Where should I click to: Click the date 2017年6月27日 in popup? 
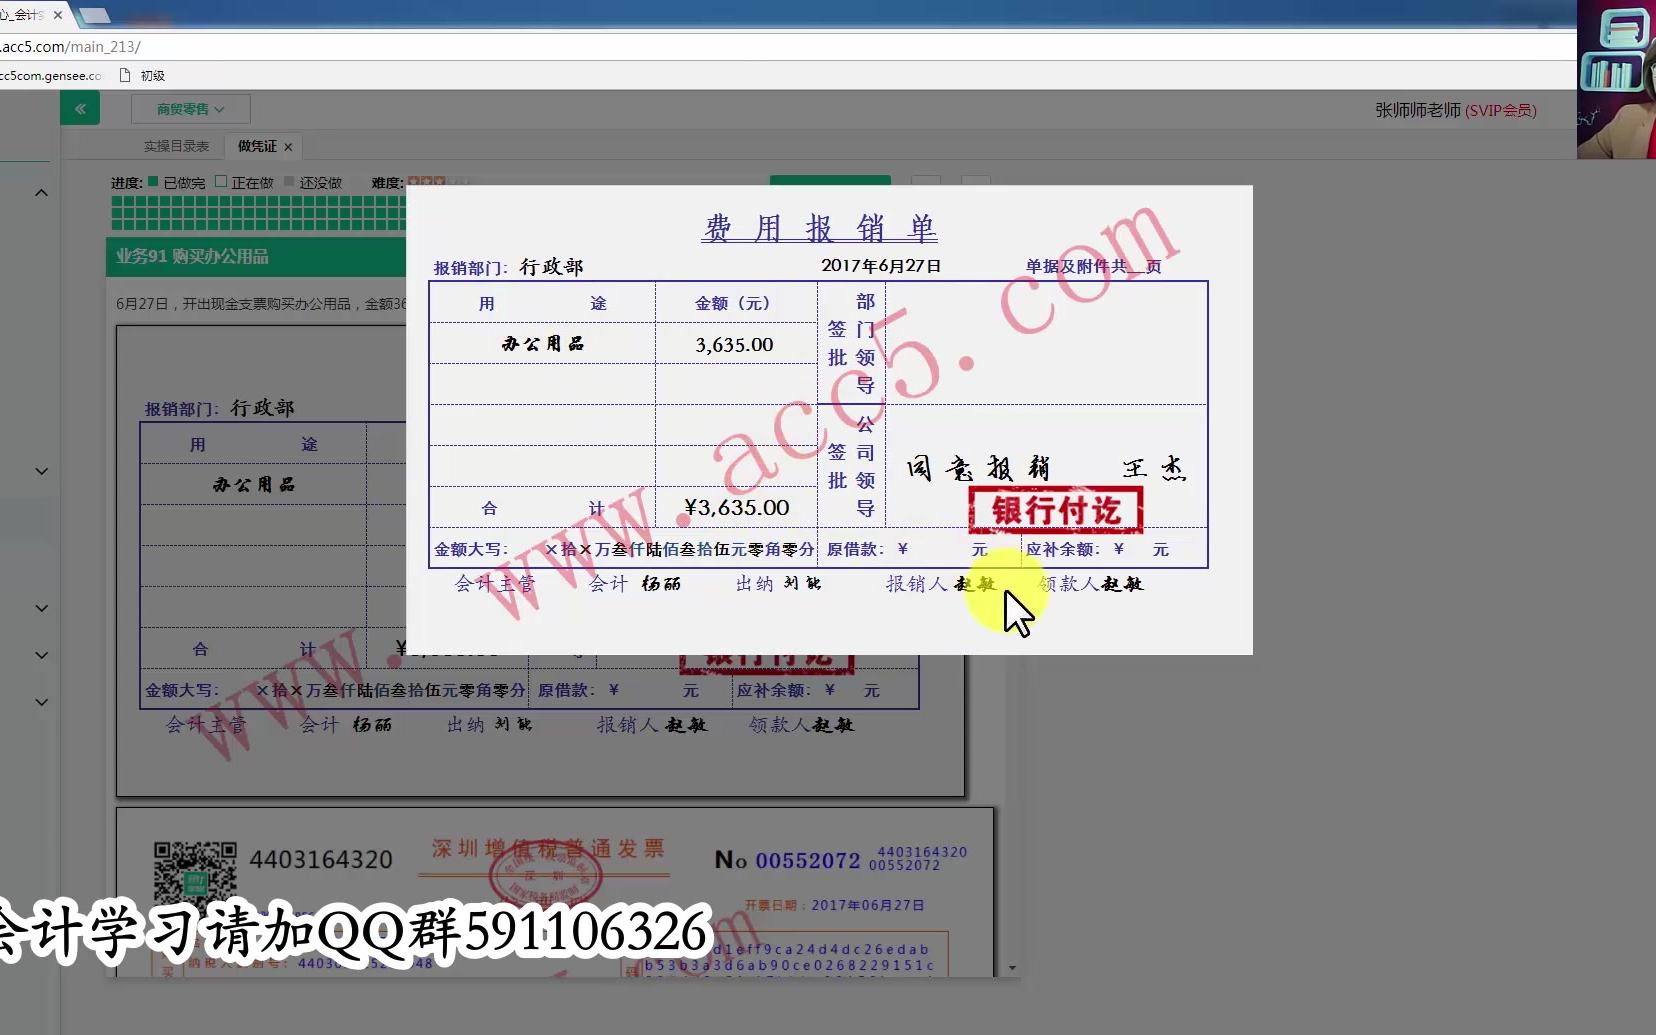(x=881, y=266)
